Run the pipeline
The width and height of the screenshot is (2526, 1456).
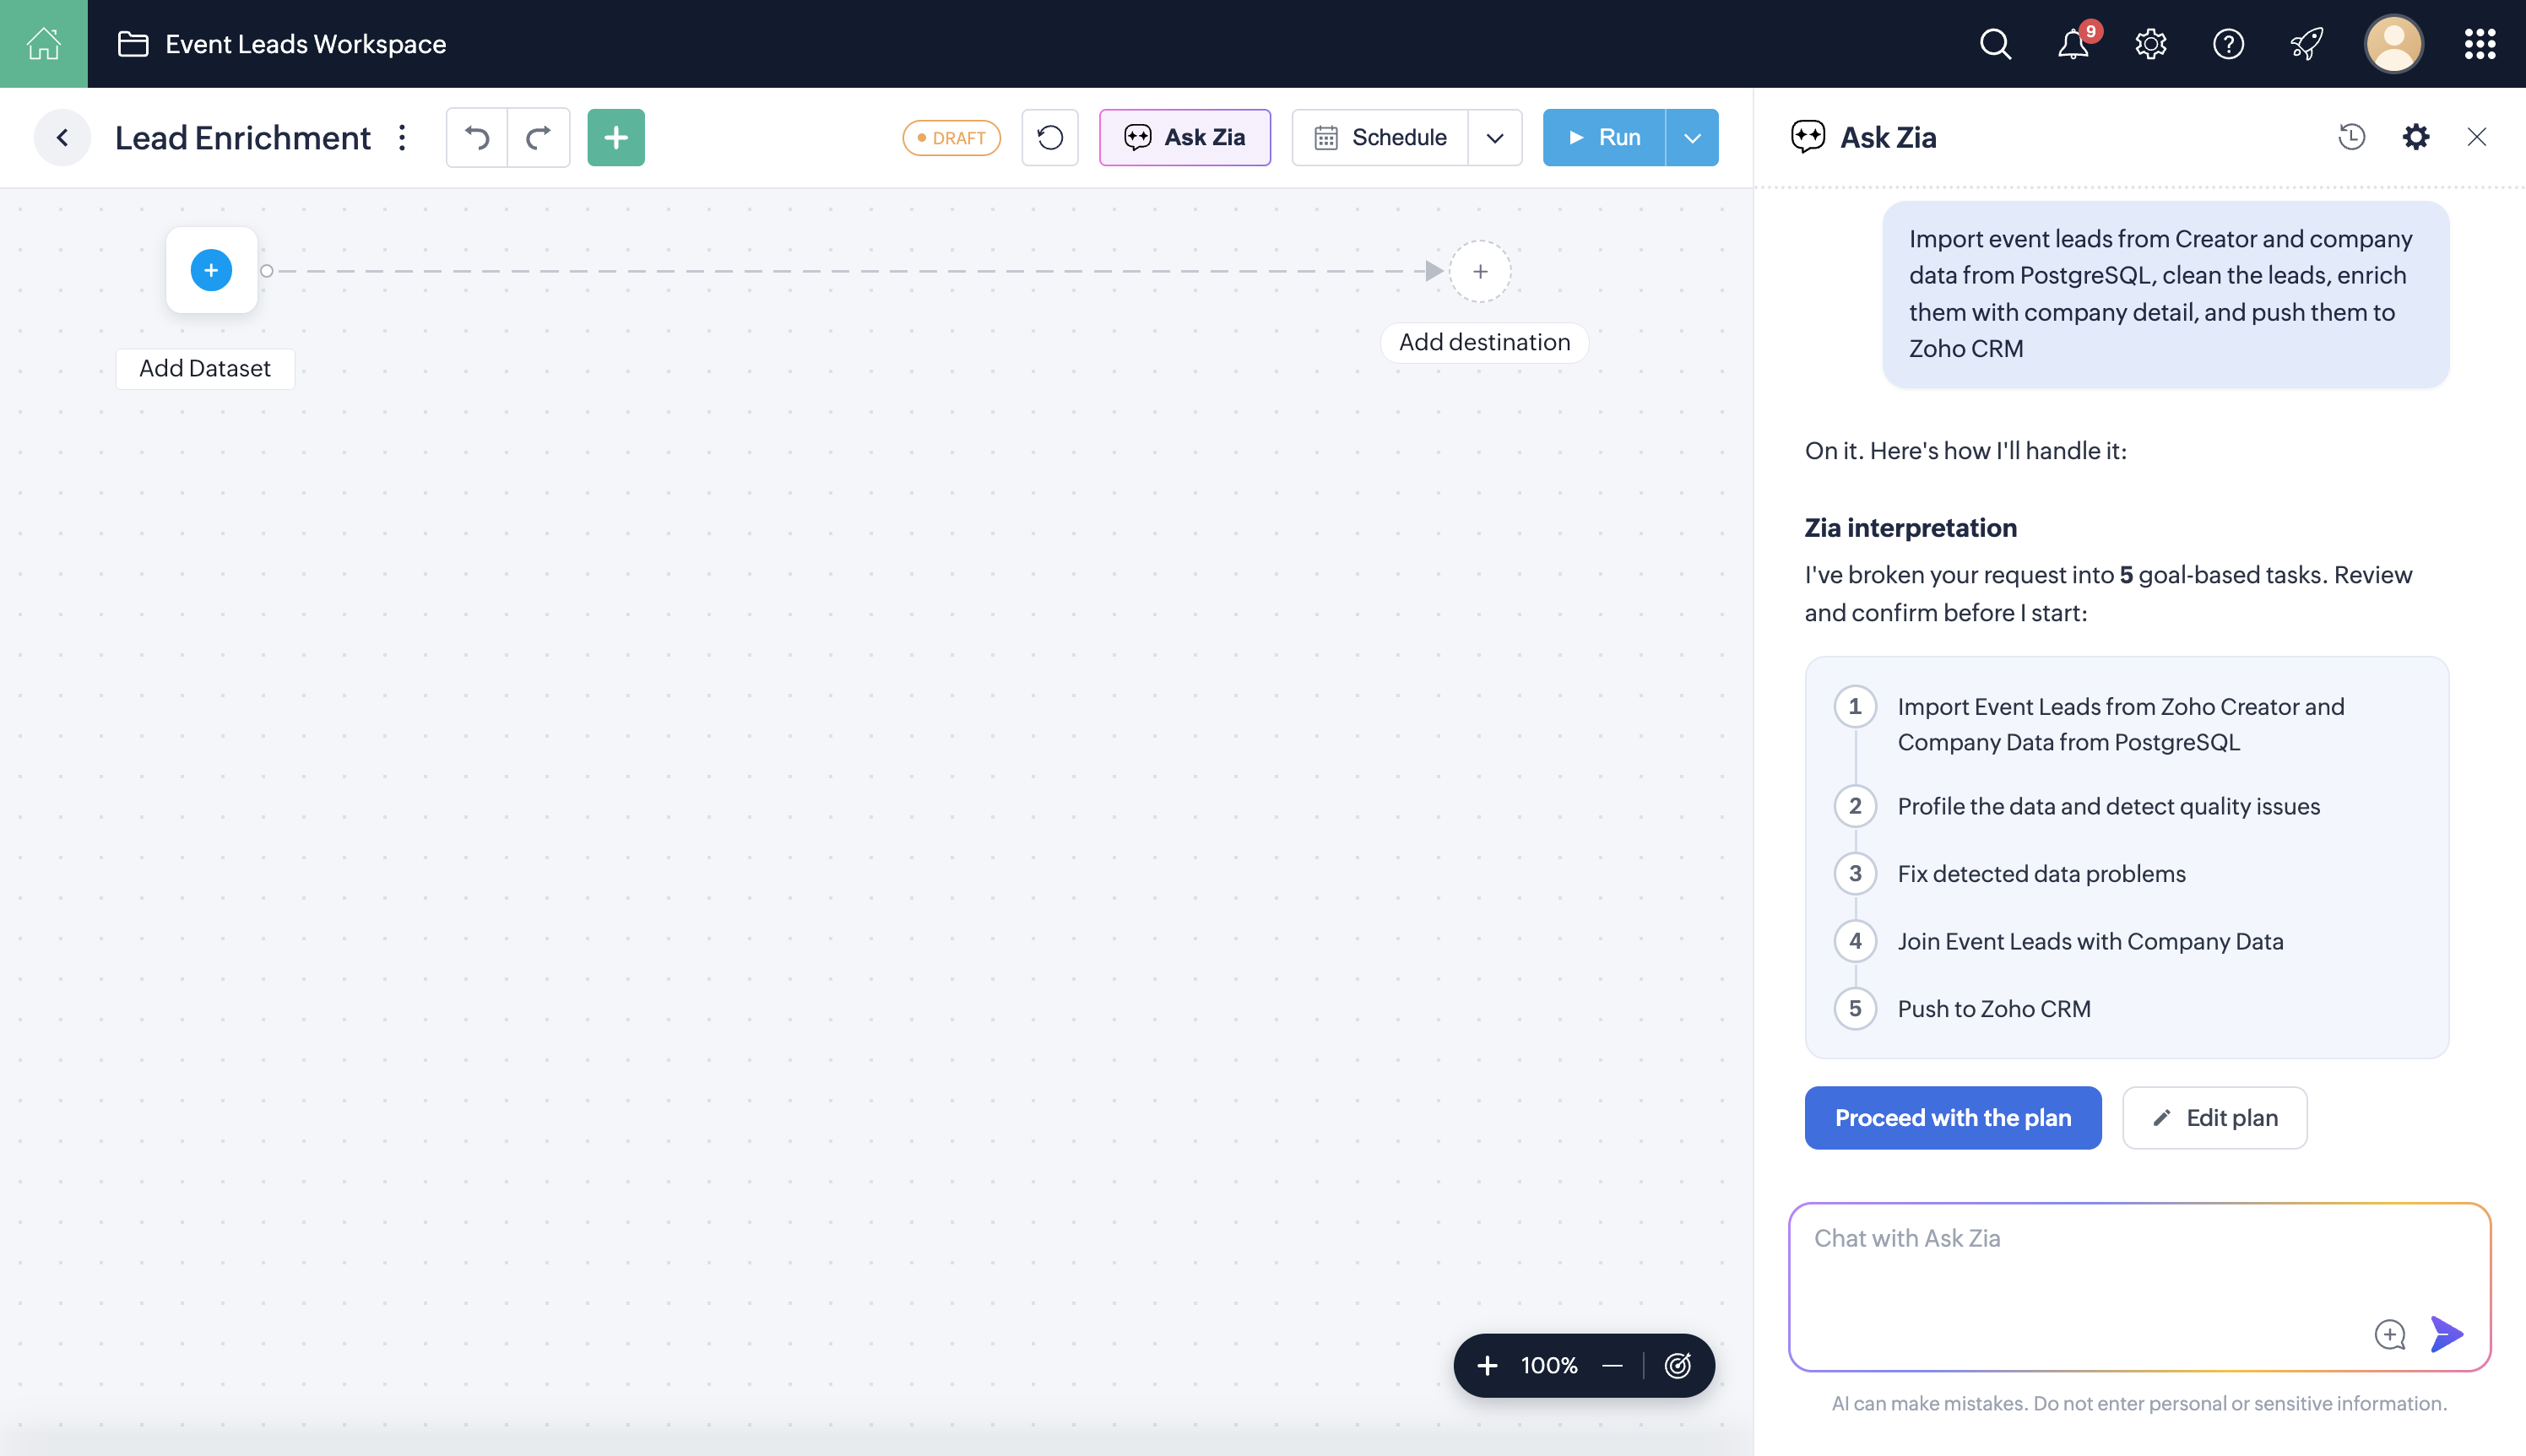coord(1604,137)
